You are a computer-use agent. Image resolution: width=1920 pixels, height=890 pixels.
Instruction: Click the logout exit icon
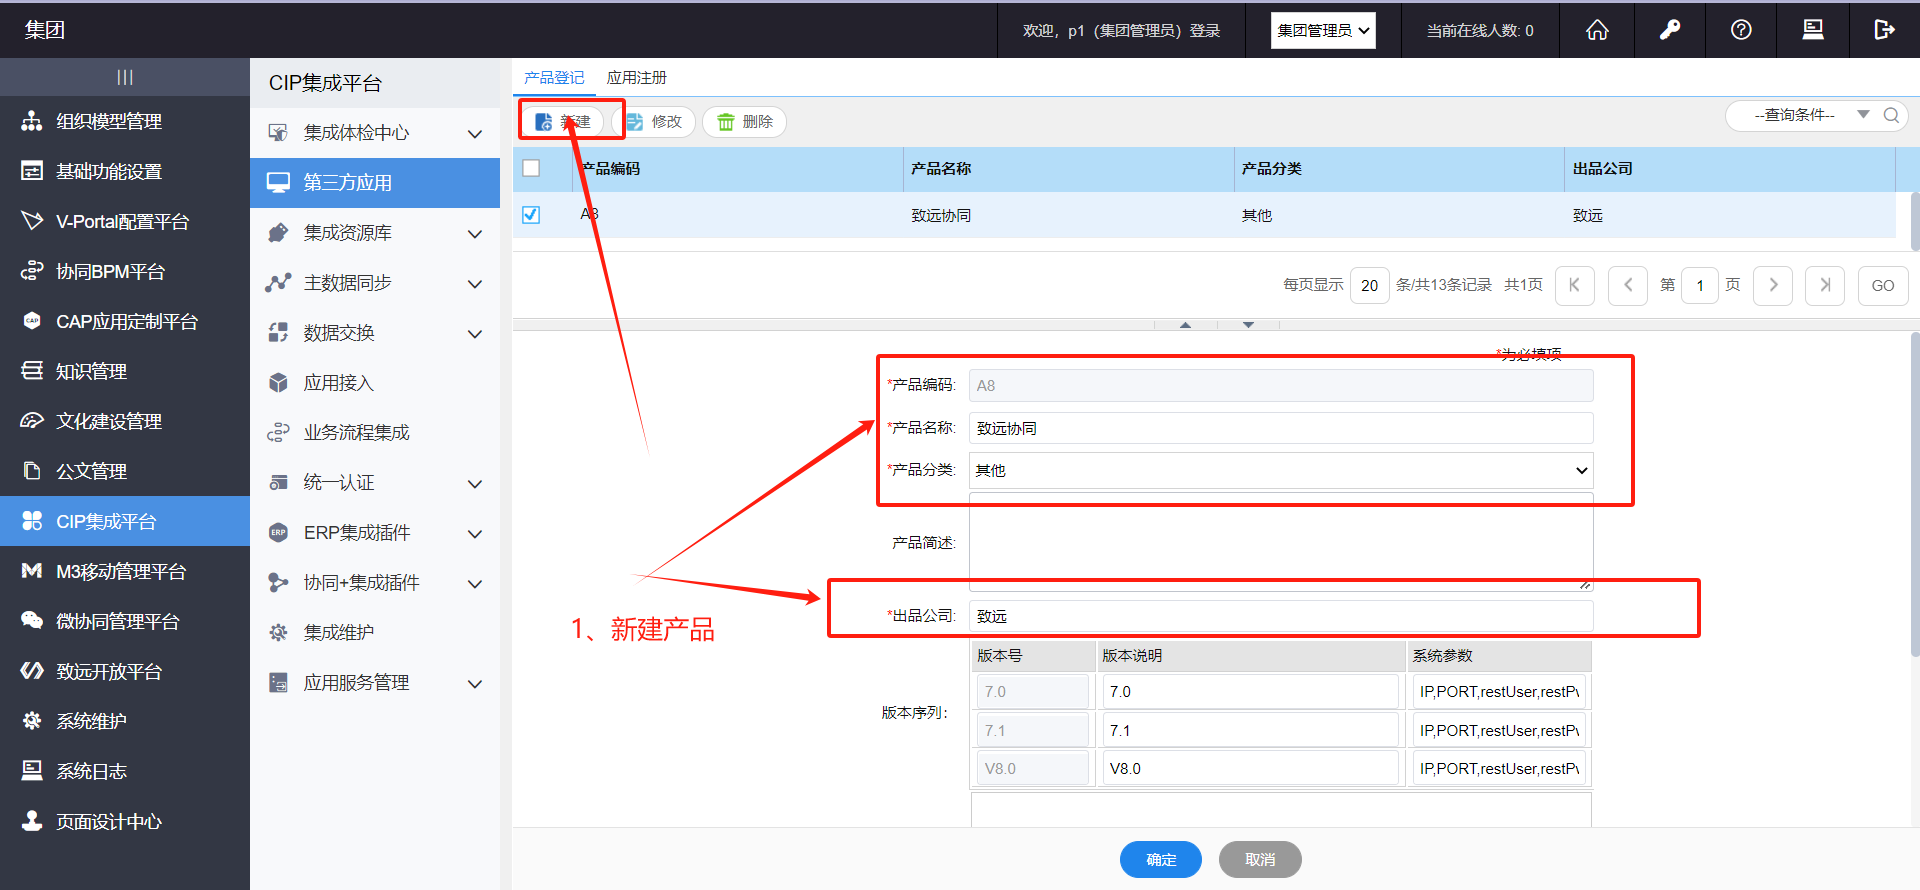pyautogui.click(x=1884, y=30)
